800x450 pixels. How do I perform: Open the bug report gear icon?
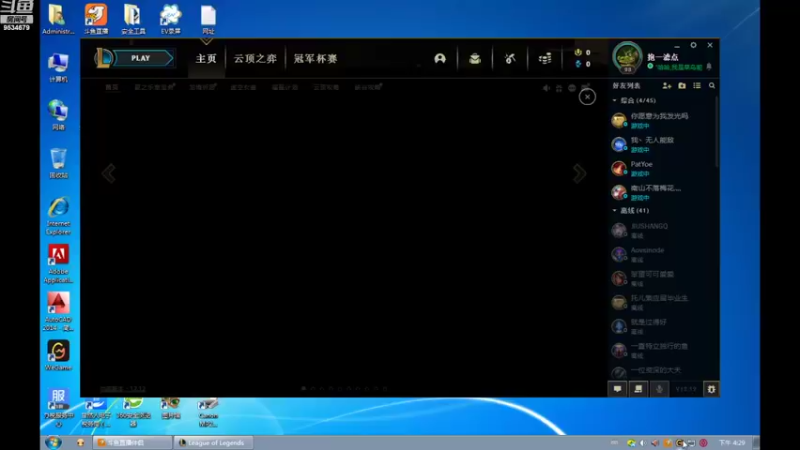(711, 389)
